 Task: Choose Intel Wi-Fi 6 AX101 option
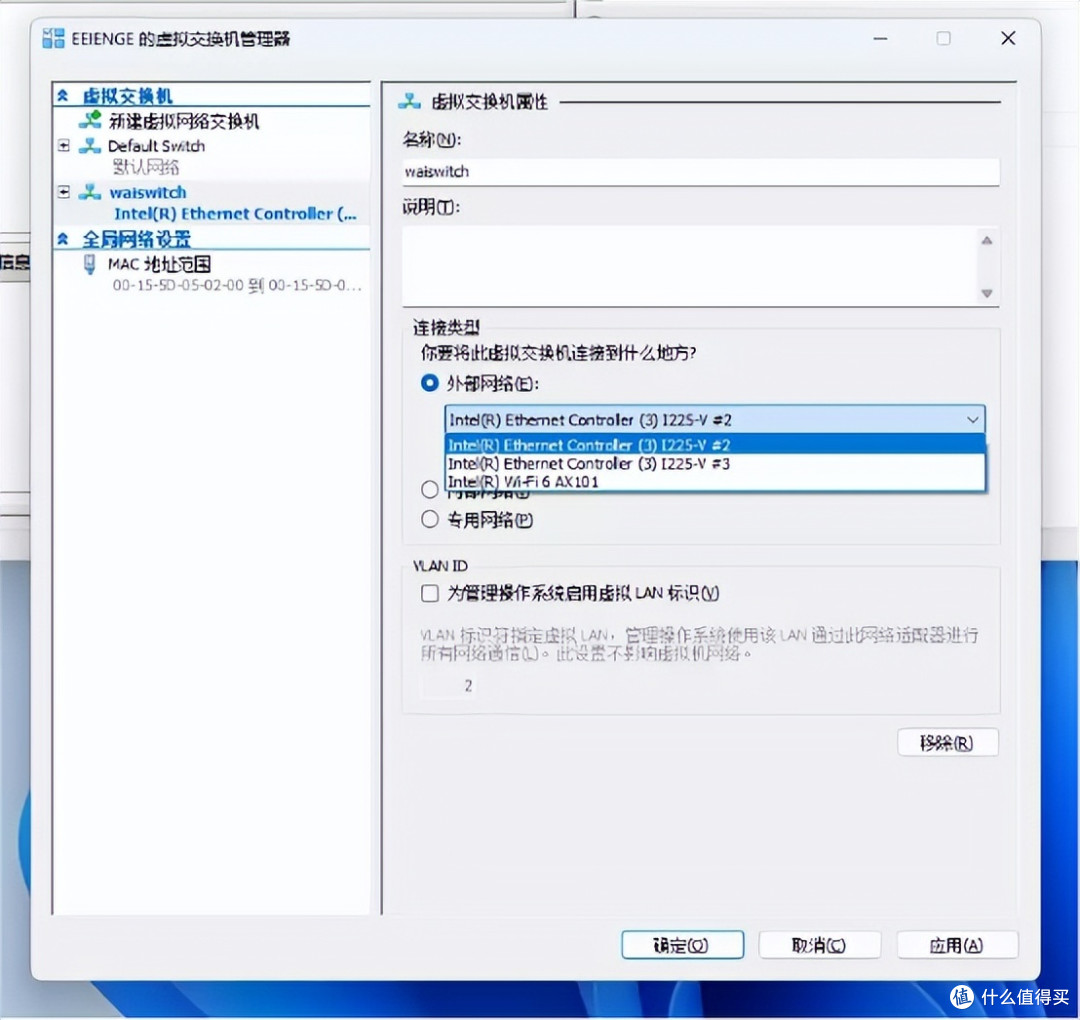(715, 481)
